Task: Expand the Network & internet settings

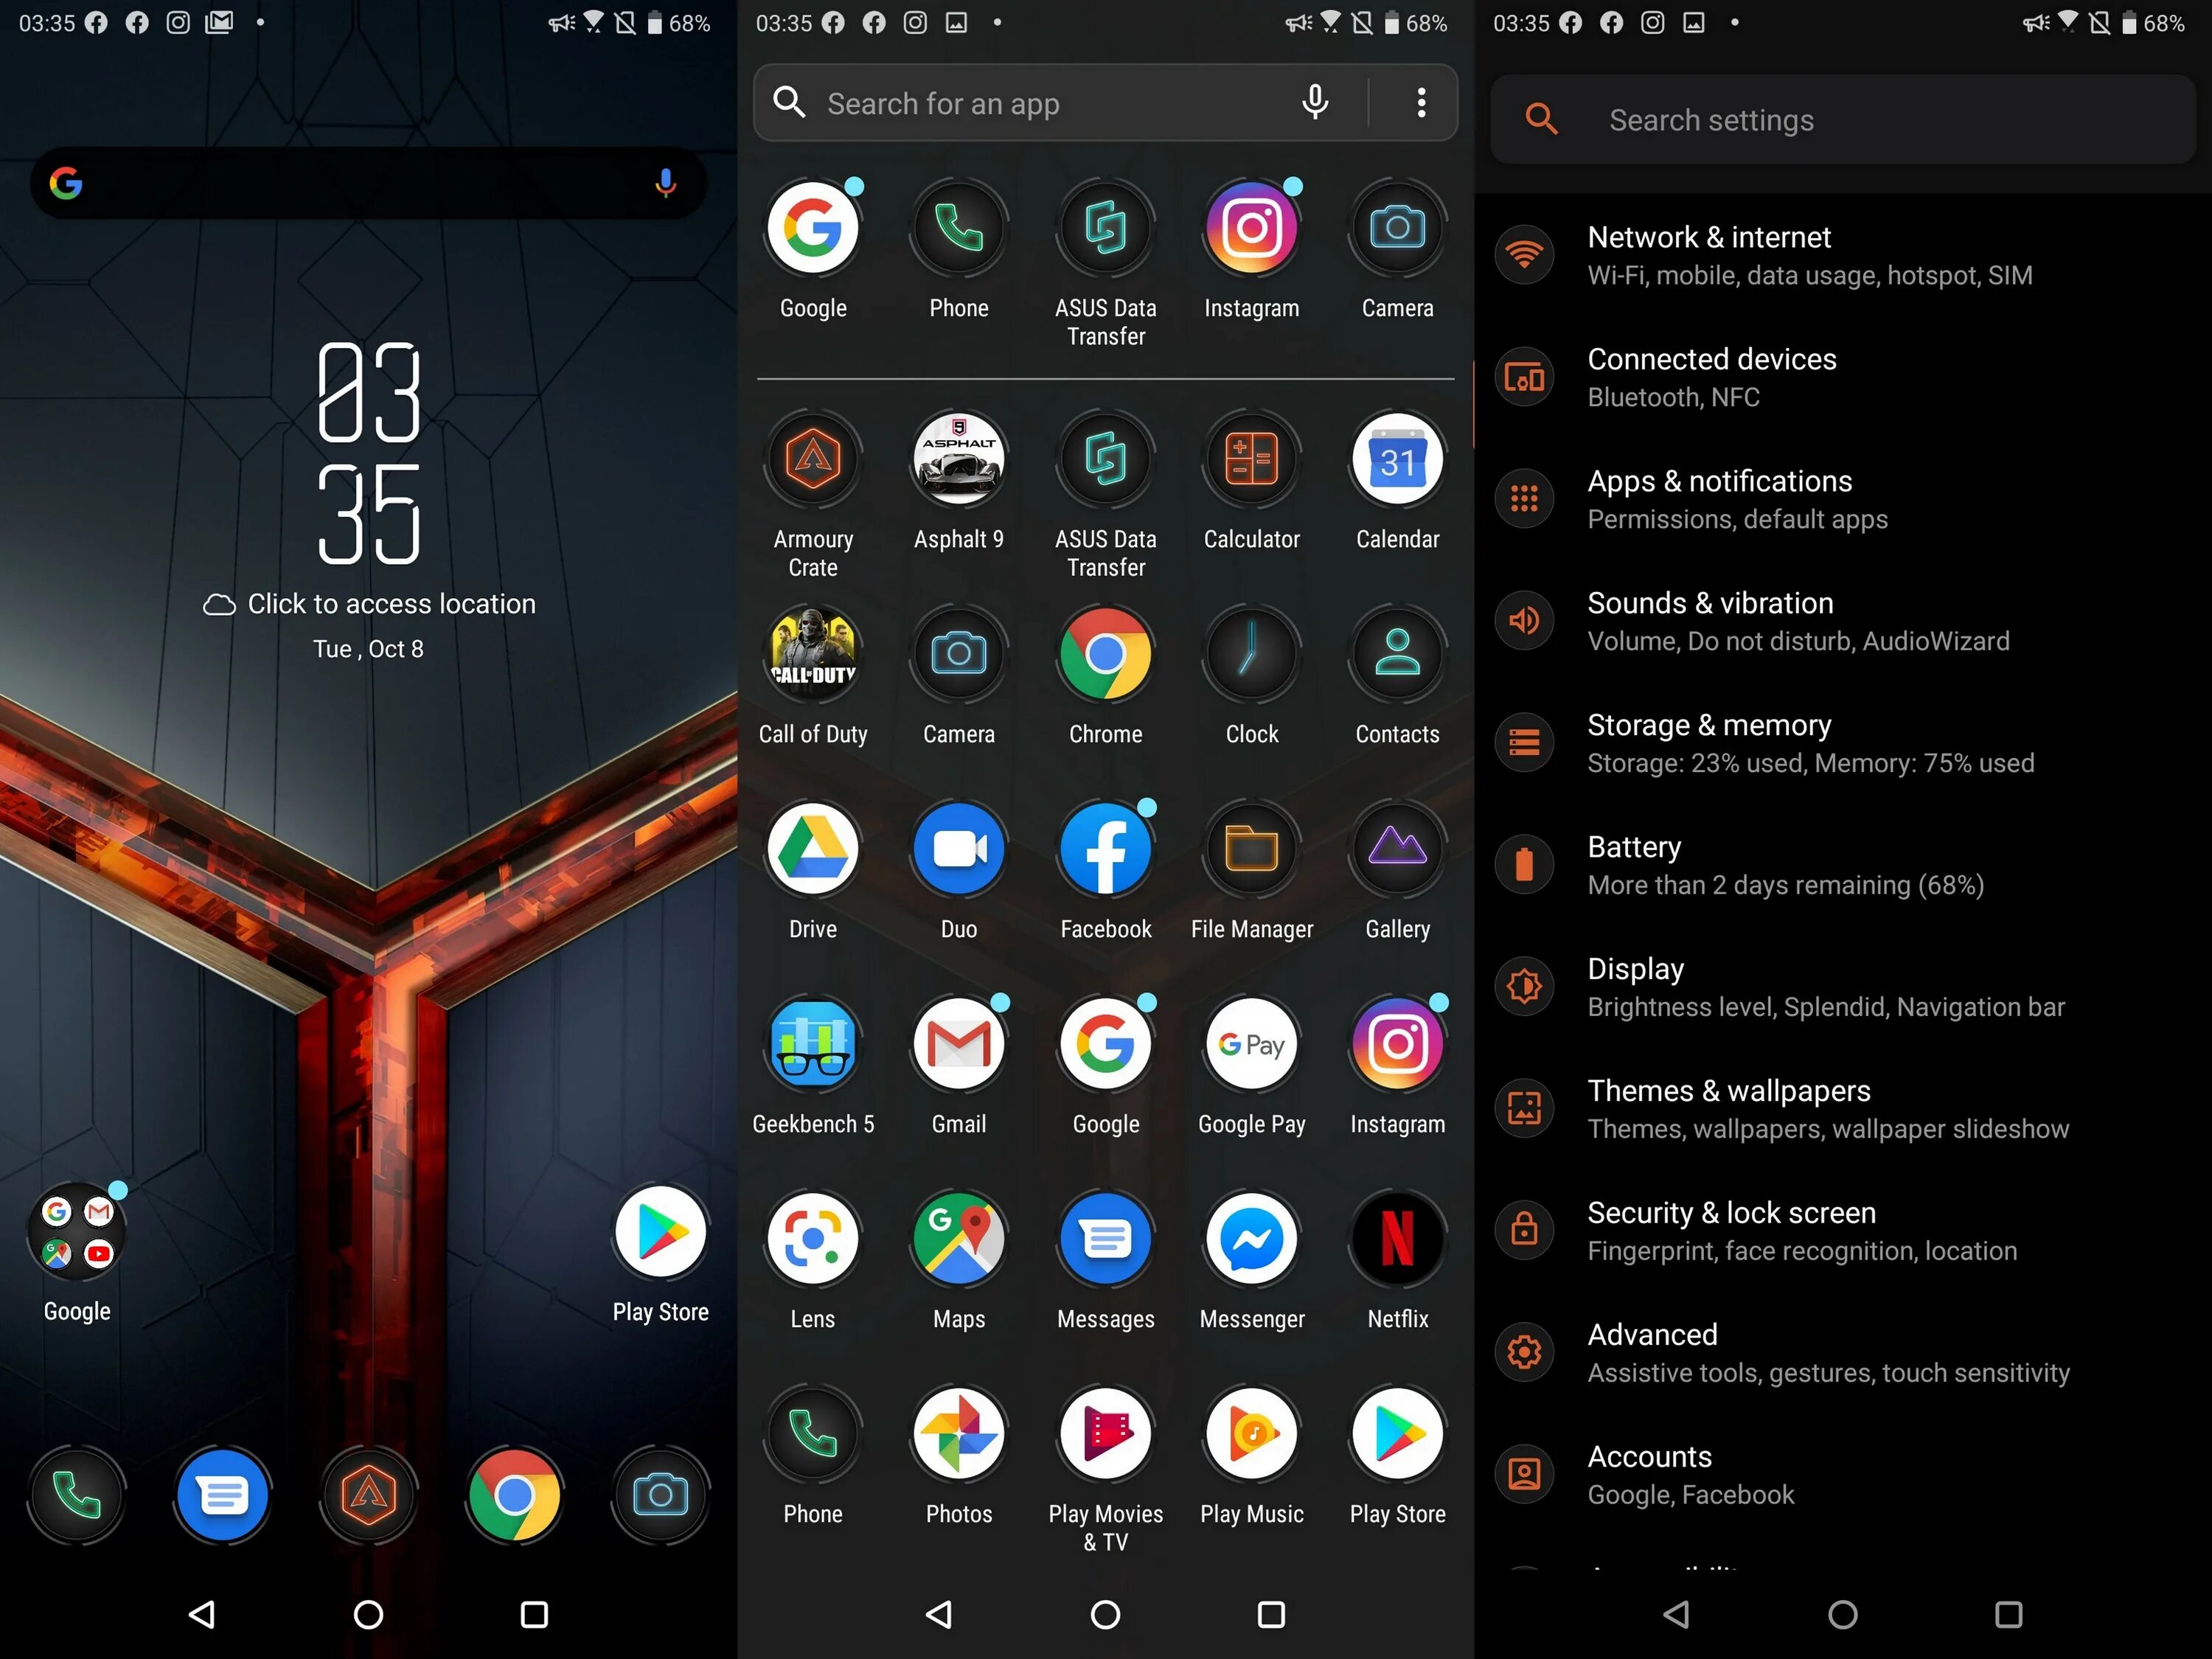Action: [1846, 254]
